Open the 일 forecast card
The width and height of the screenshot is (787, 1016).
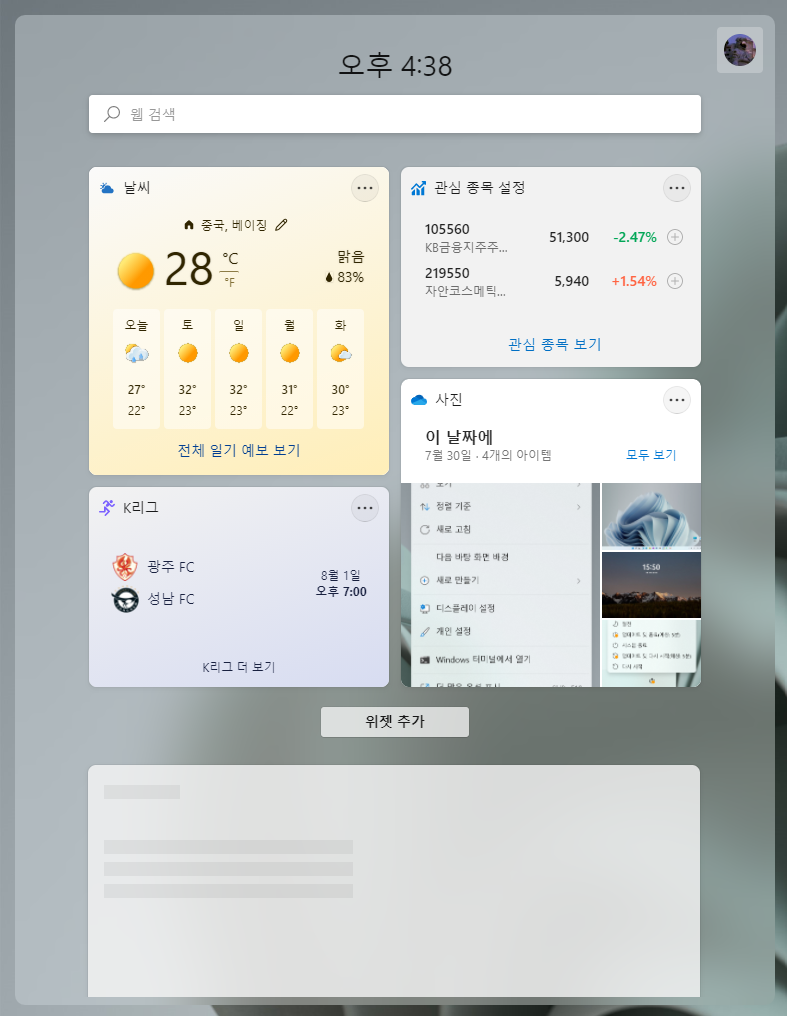(x=238, y=369)
